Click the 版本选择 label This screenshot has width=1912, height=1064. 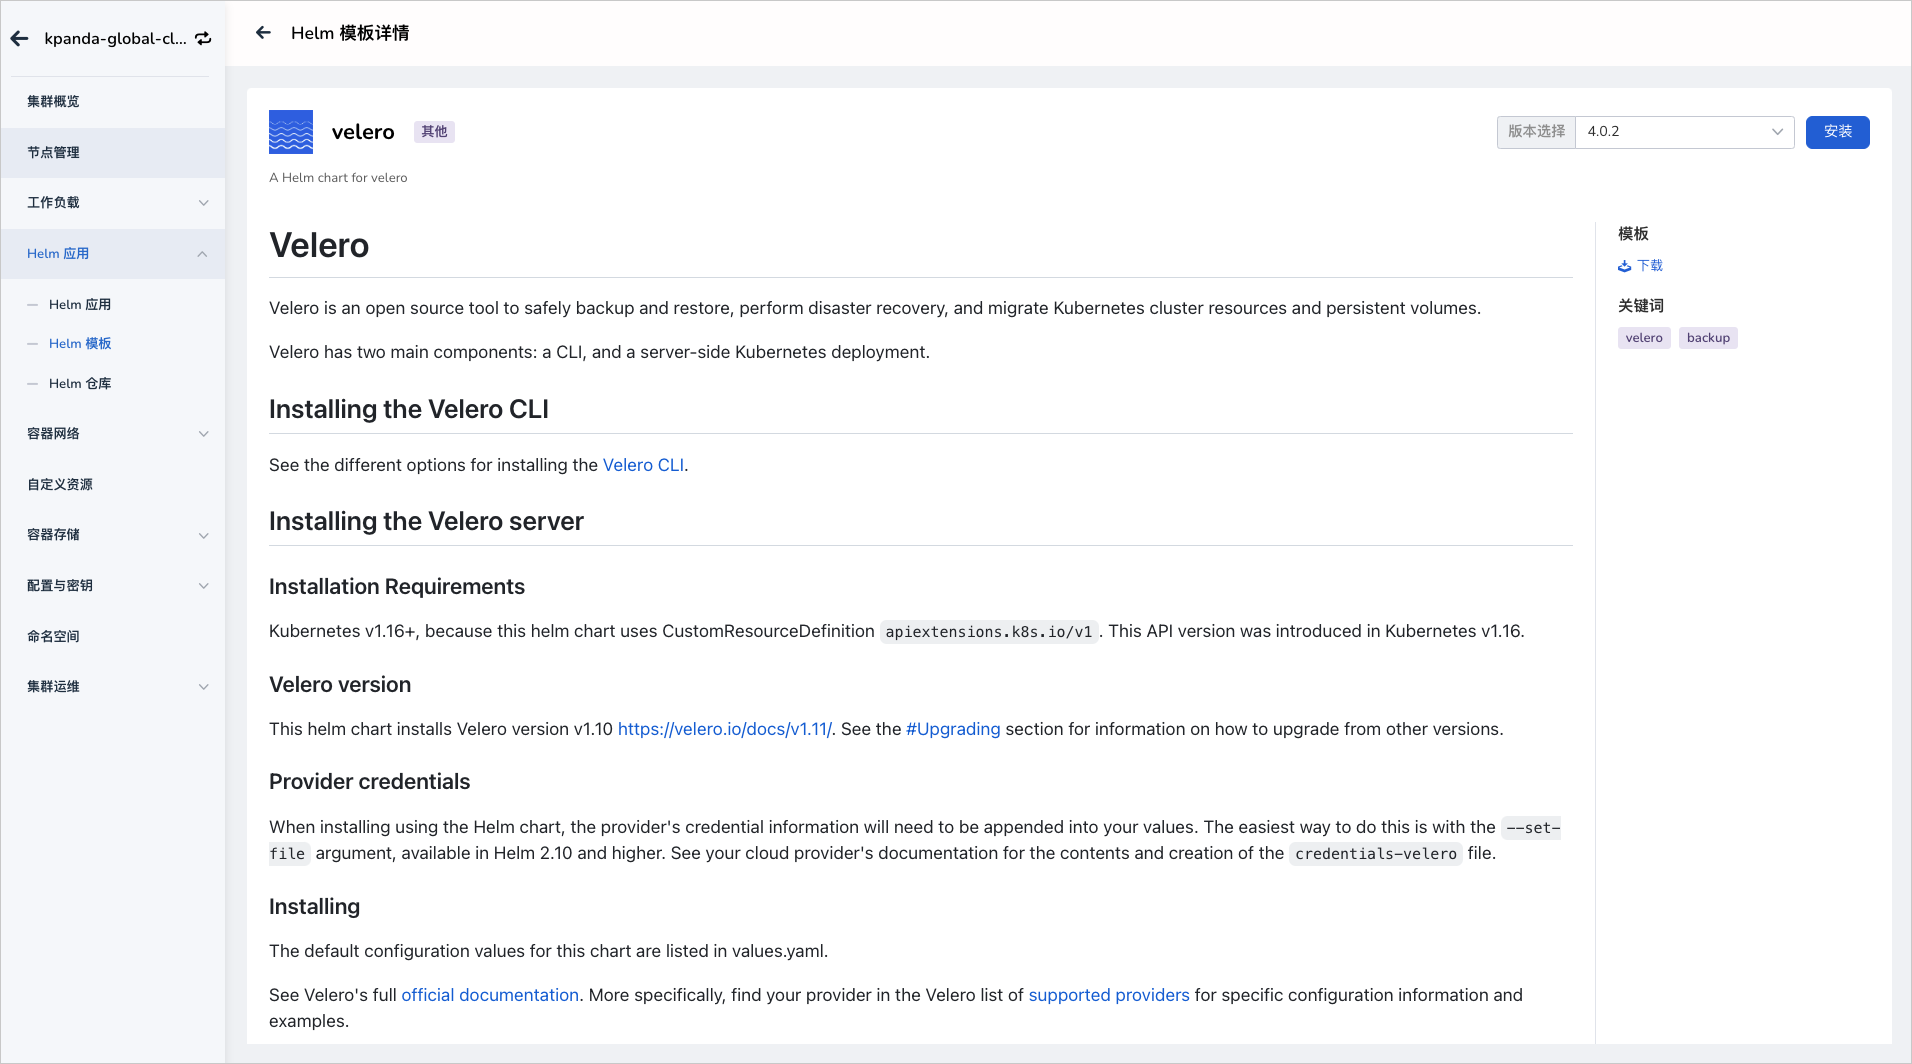click(x=1536, y=132)
